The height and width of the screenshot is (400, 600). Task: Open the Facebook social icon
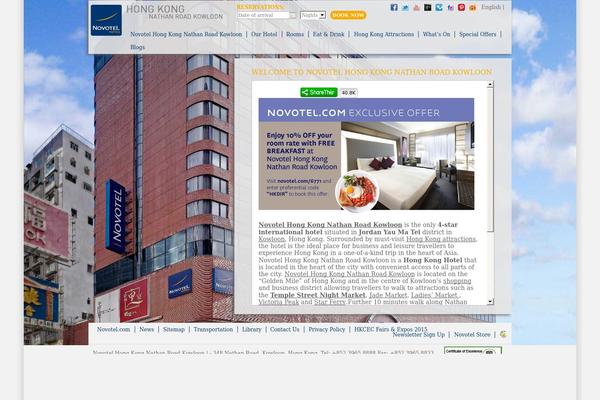click(x=394, y=7)
